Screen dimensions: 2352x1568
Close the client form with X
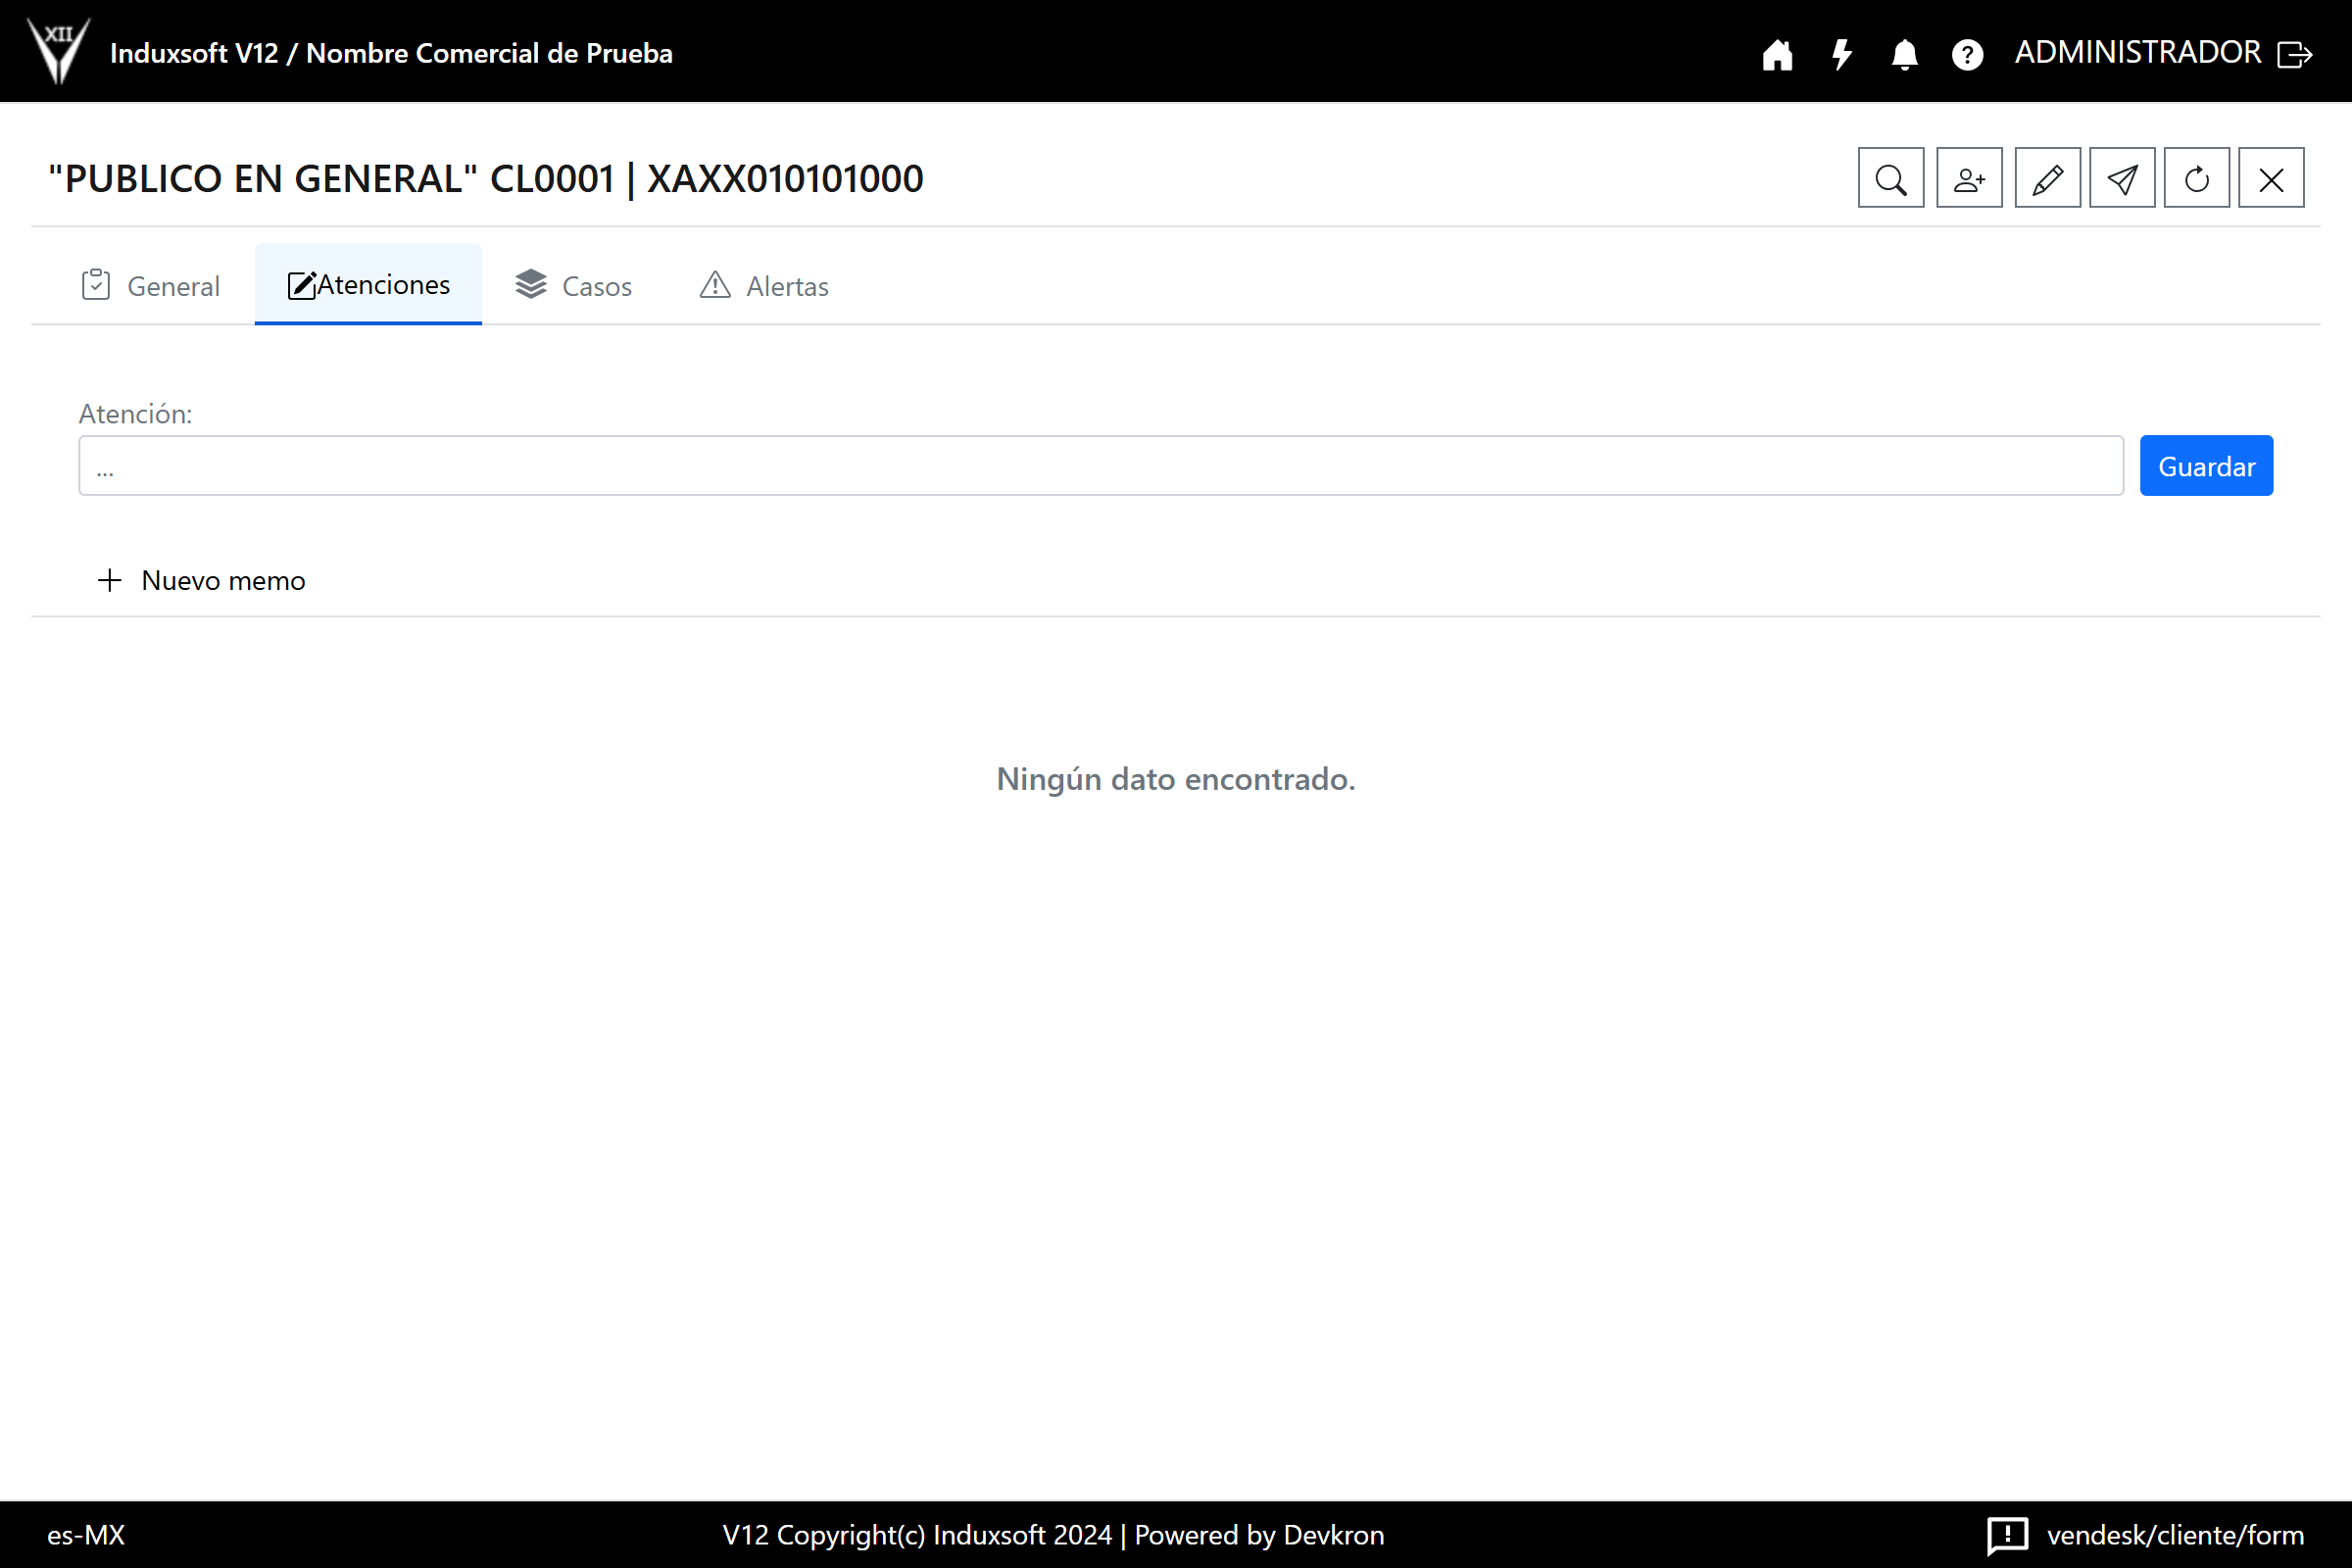pyautogui.click(x=2270, y=179)
